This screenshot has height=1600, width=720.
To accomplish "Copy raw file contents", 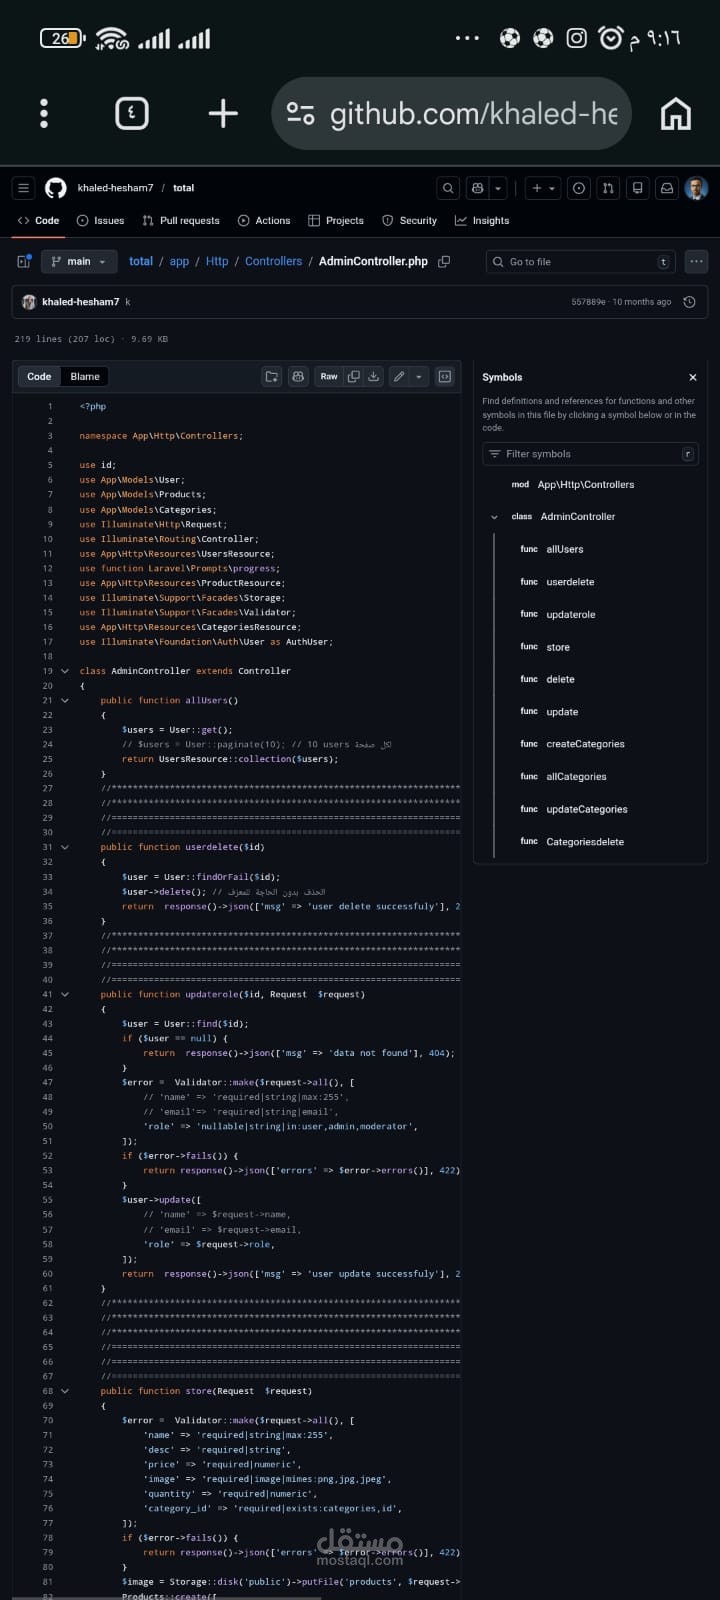I will click(x=353, y=376).
